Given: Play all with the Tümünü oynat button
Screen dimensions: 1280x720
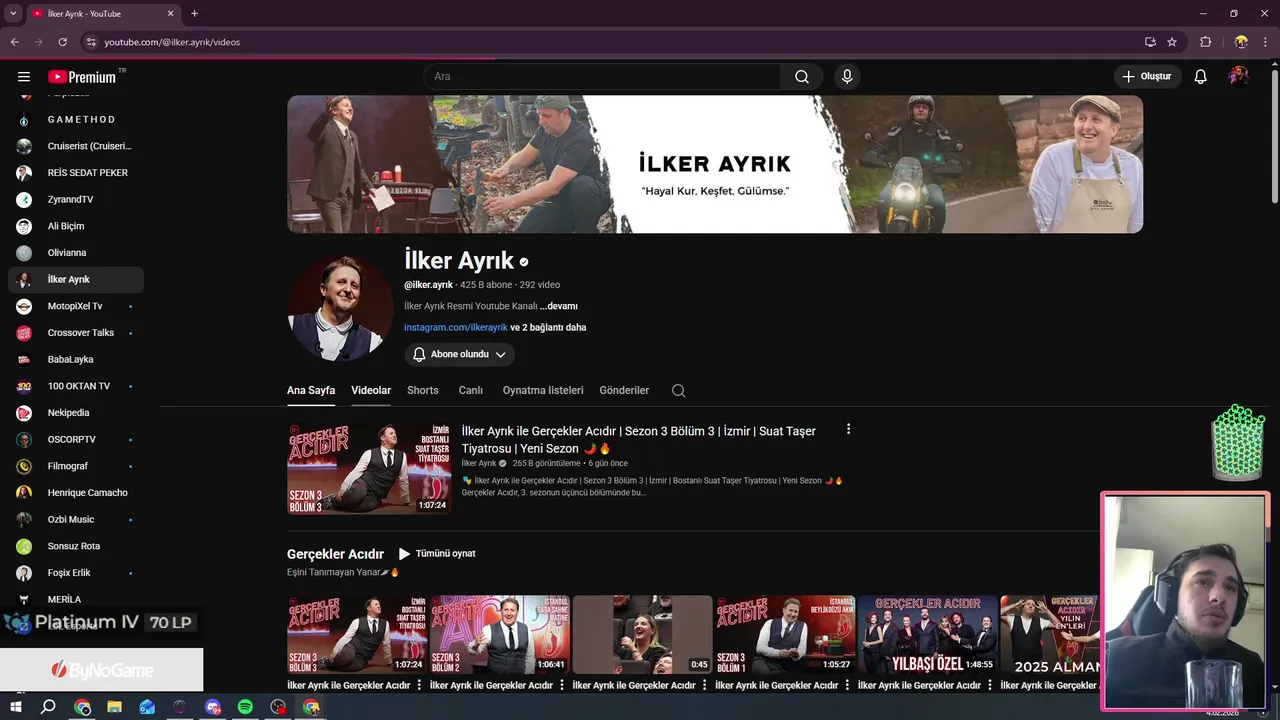Looking at the screenshot, I should pos(437,554).
